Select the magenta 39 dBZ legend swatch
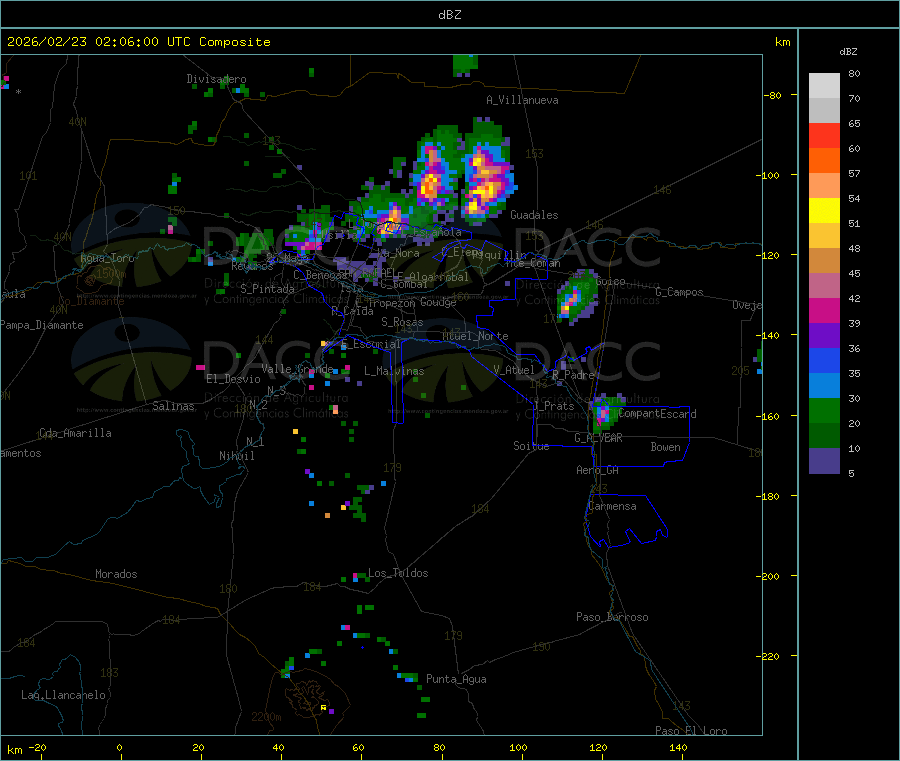The height and width of the screenshot is (761, 900). coord(824,310)
